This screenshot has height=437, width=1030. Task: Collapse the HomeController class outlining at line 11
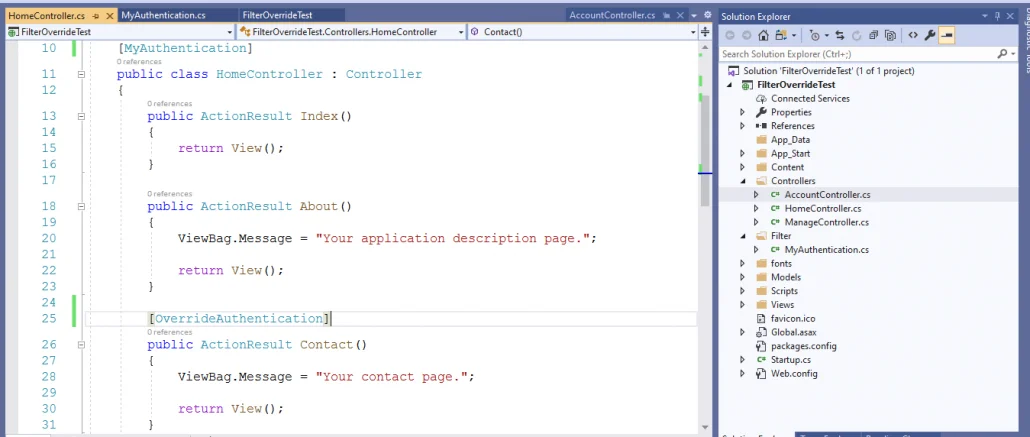[x=81, y=74]
